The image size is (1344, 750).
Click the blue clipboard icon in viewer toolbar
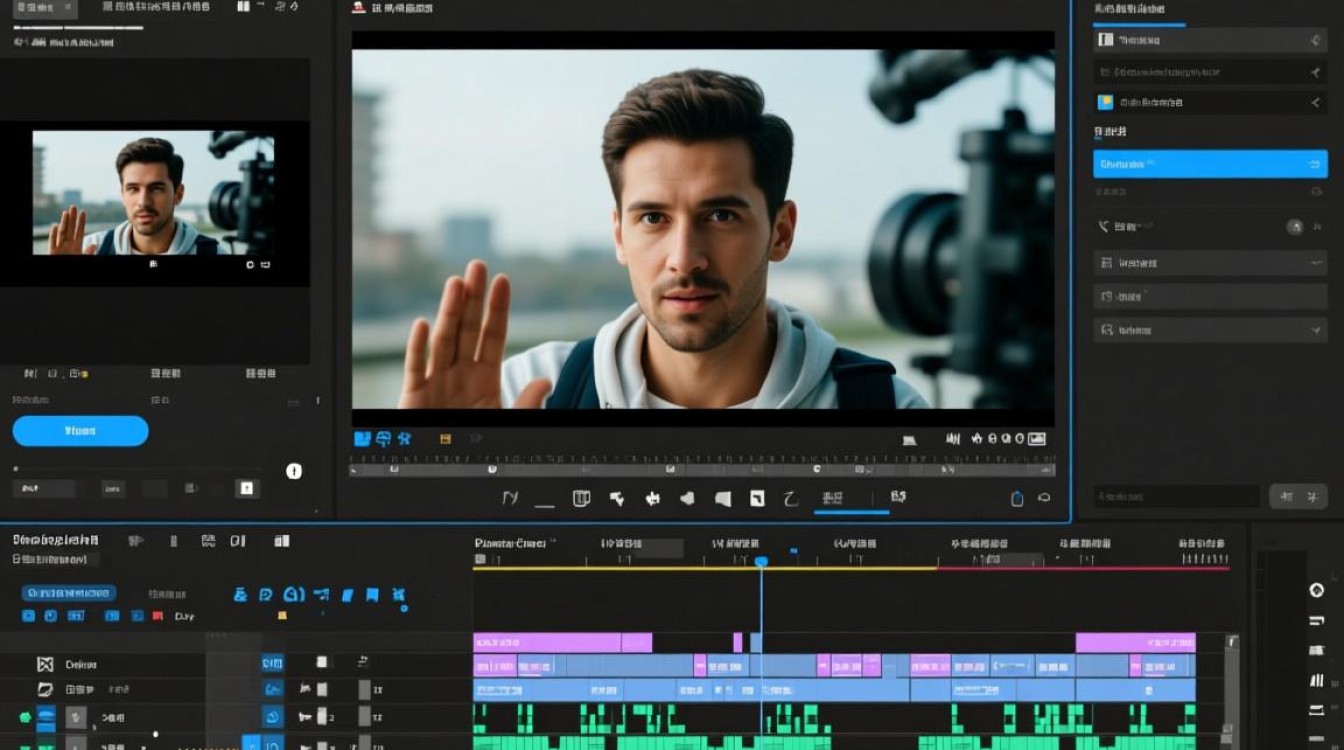click(x=1017, y=498)
